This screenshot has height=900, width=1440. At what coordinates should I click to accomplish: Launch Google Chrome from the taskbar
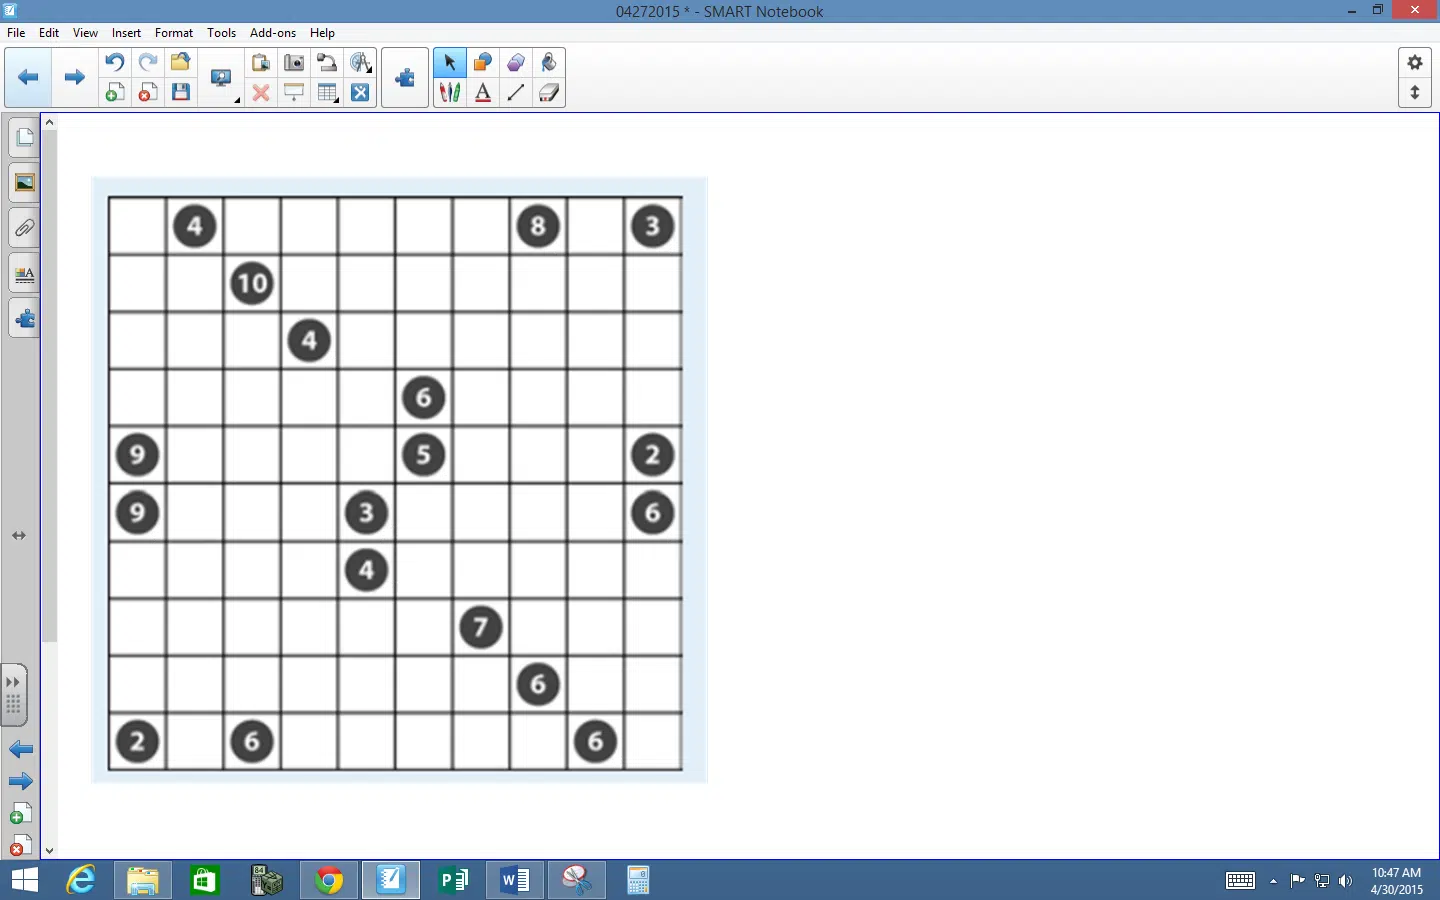tap(329, 880)
